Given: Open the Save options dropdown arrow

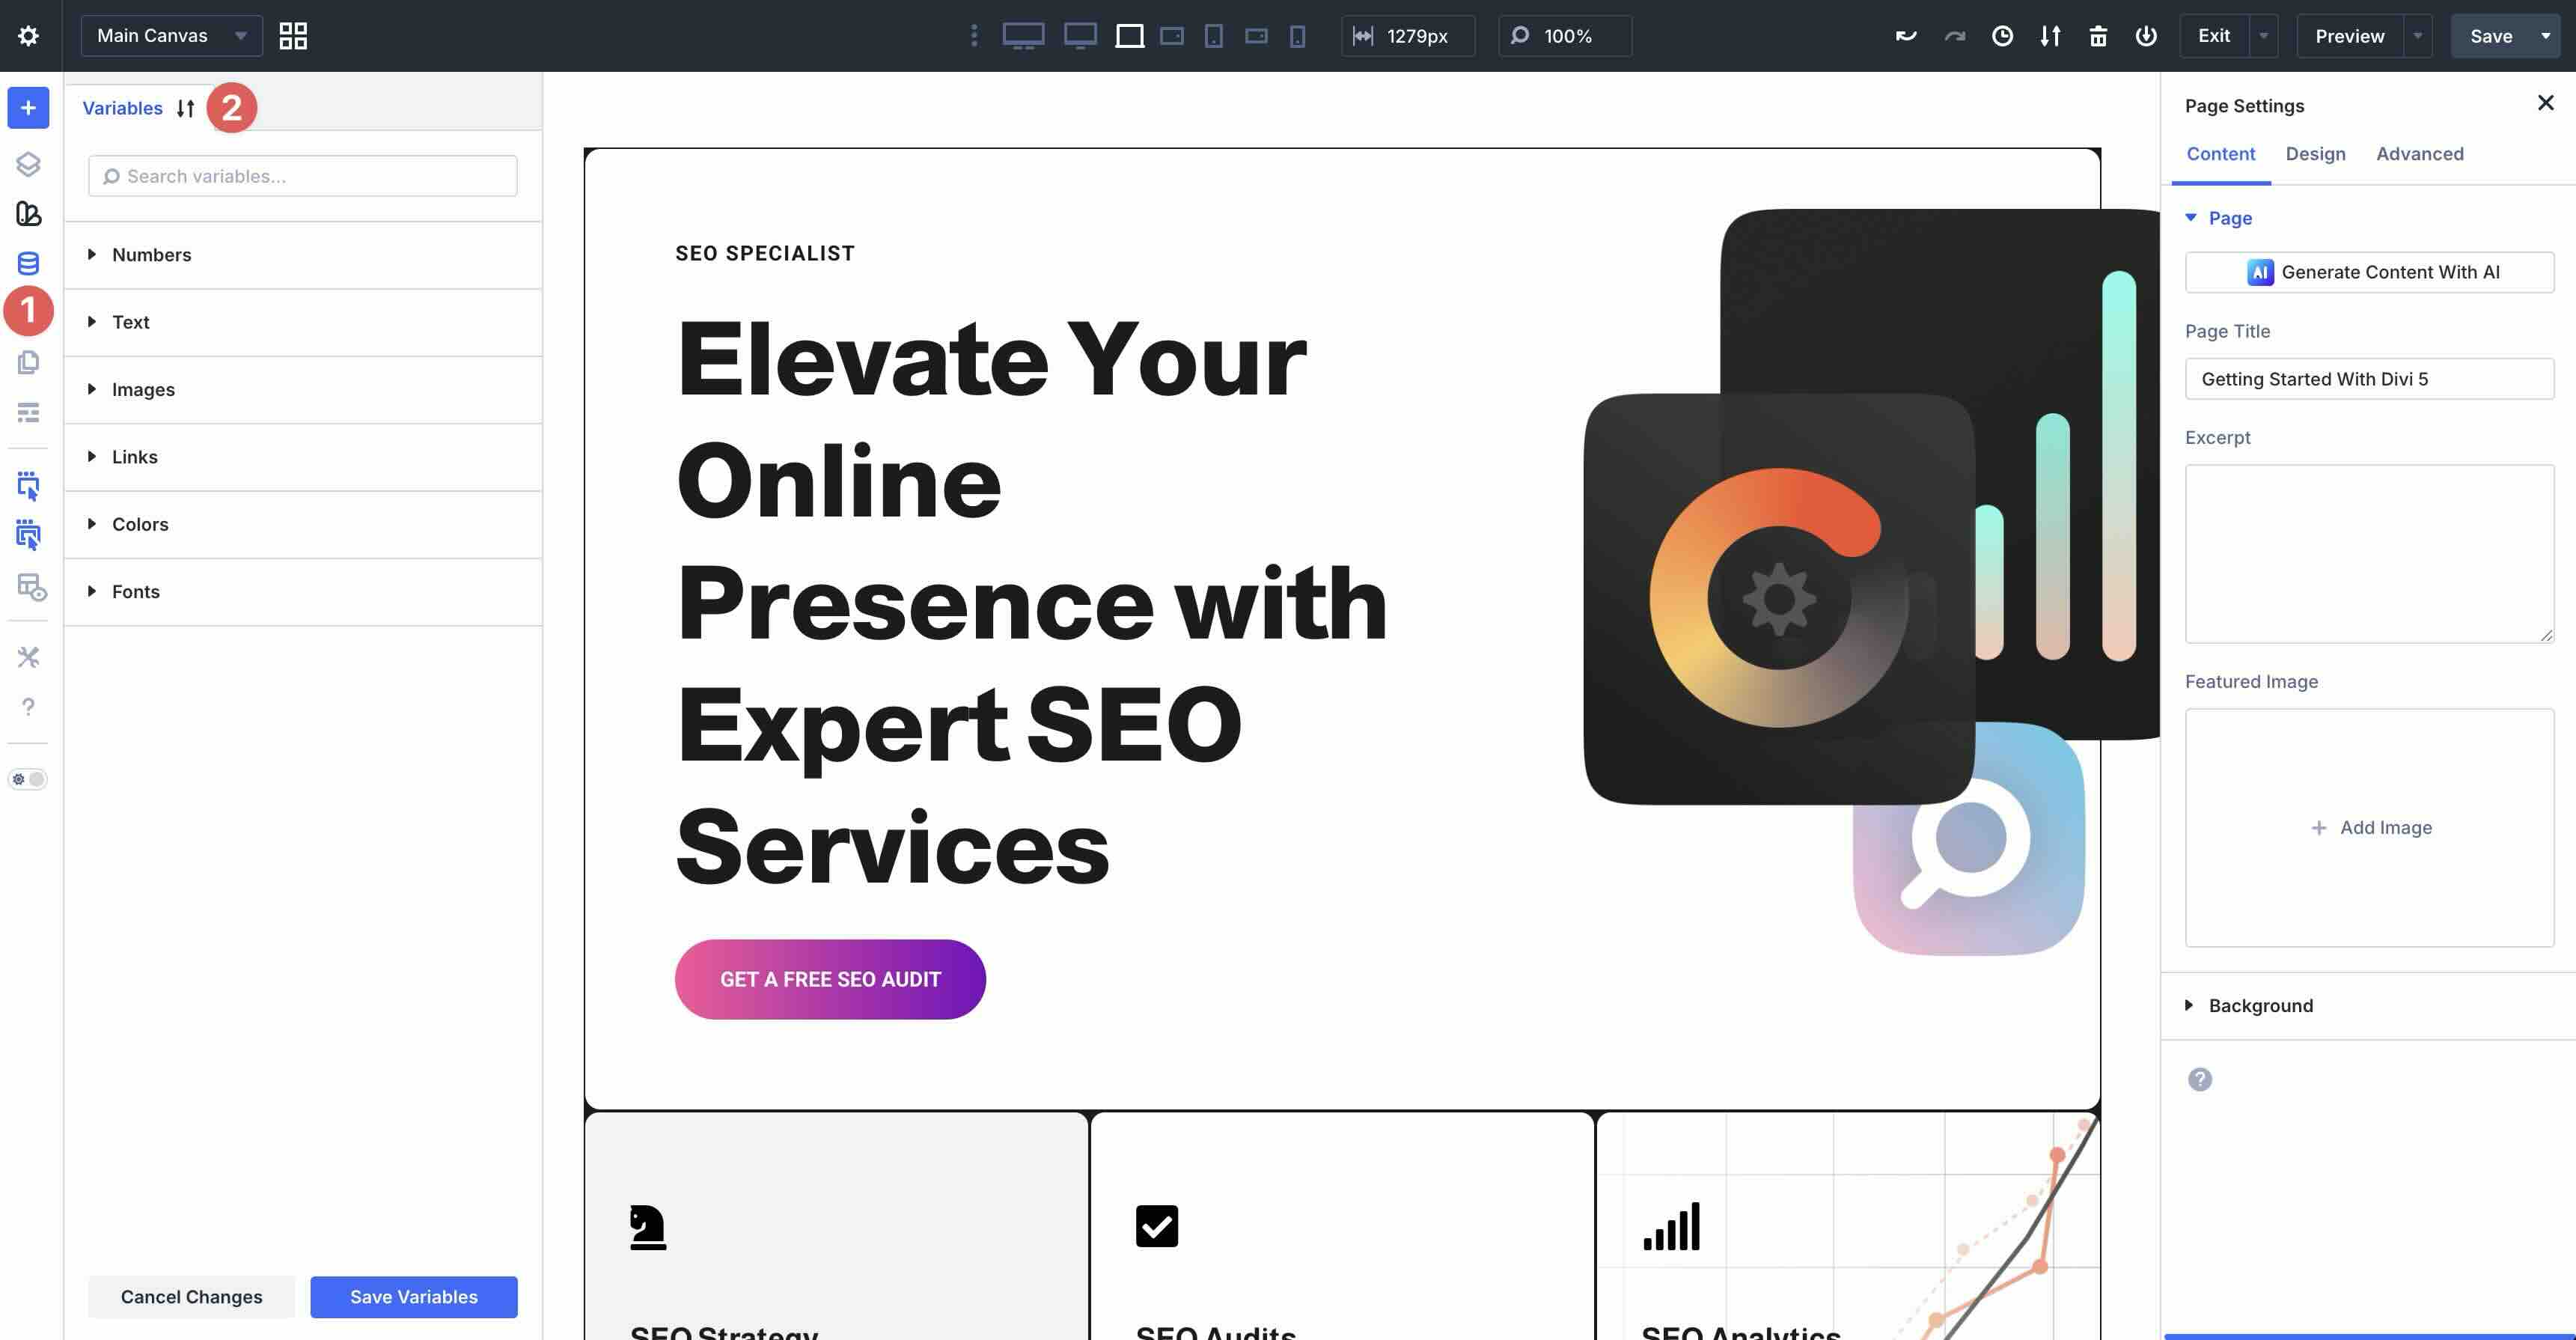Looking at the screenshot, I should [x=2545, y=36].
